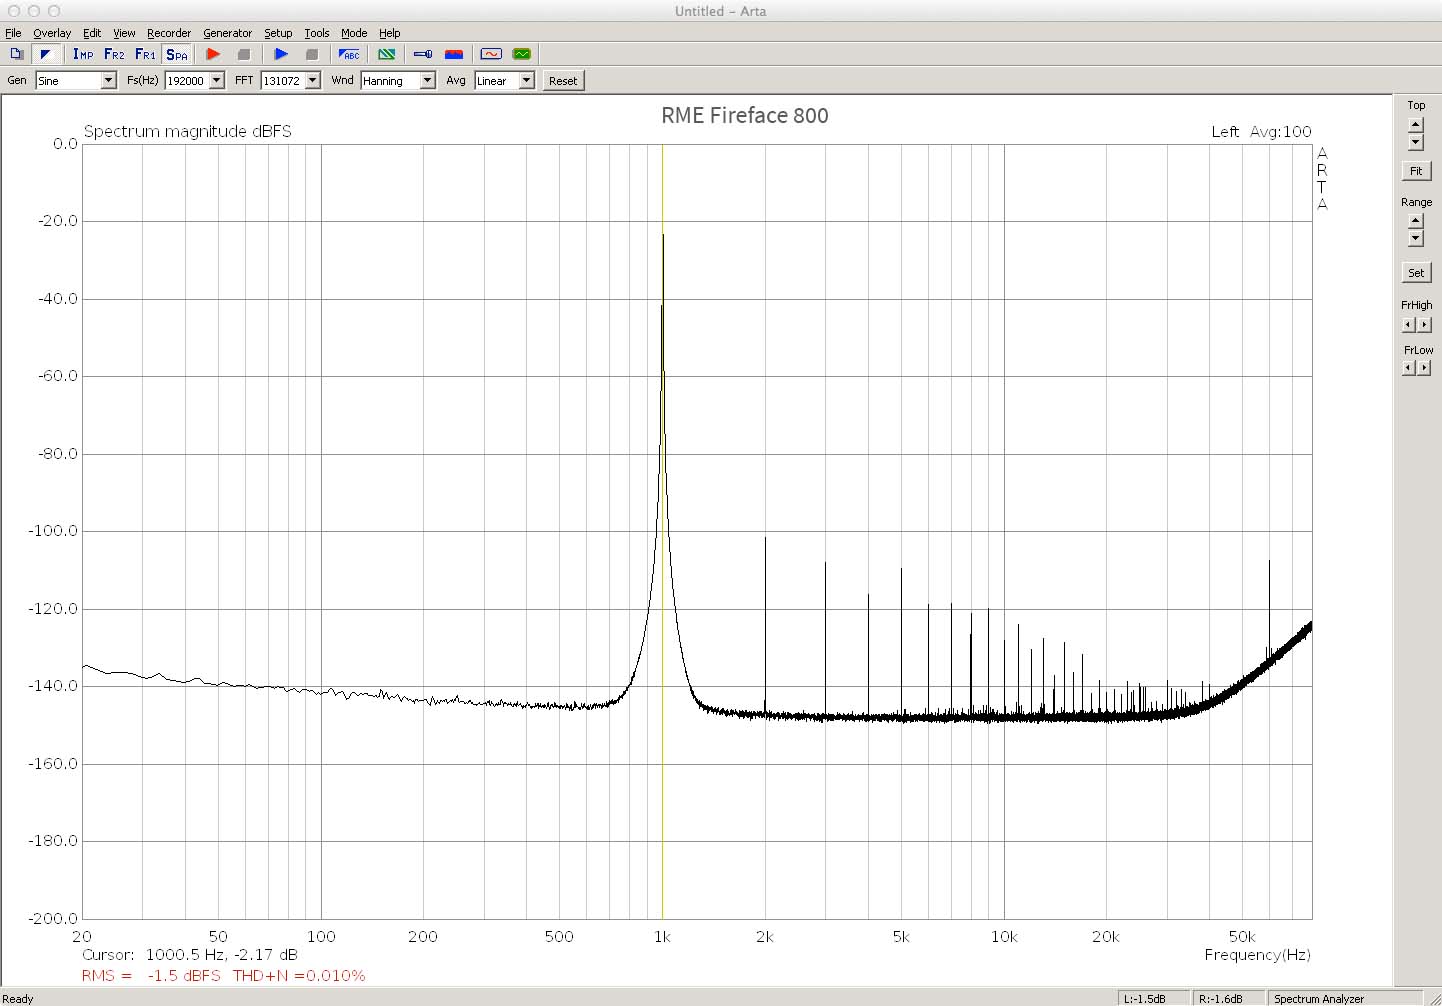Viewport: 1442px width, 1006px height.
Task: Click the green striped curve toolbar icon
Action: click(386, 54)
